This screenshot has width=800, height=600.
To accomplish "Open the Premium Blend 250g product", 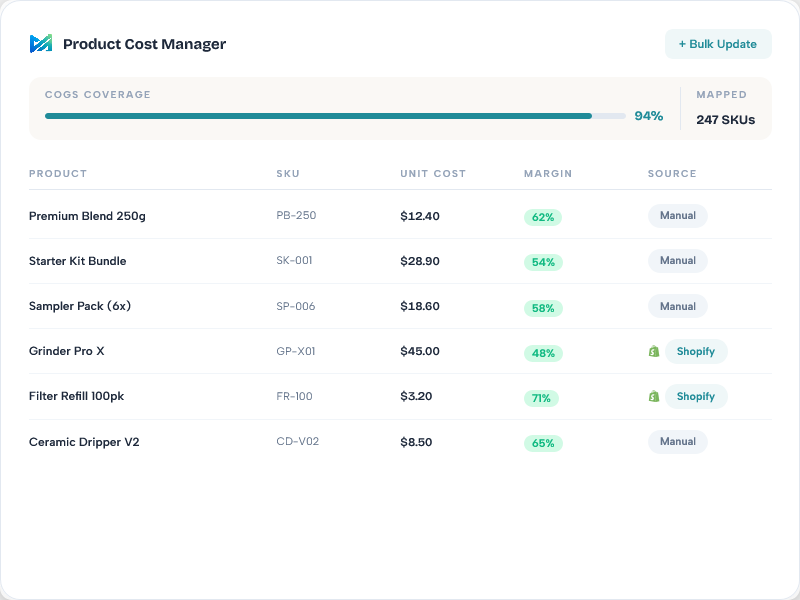I will pos(88,216).
